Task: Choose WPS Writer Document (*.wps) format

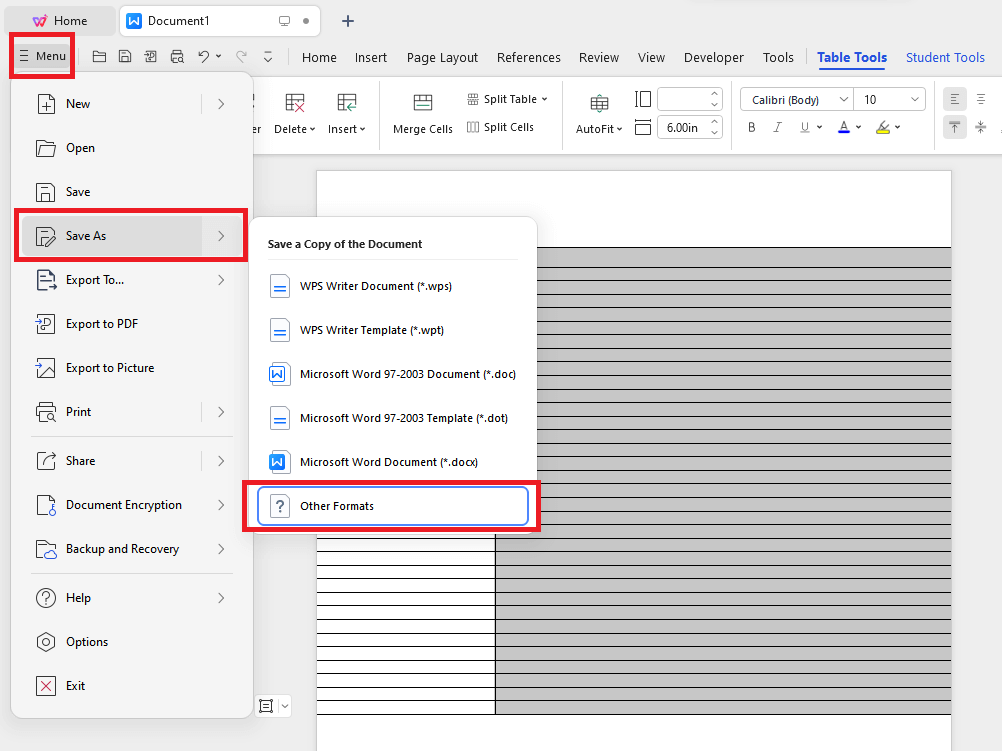Action: 392,286
